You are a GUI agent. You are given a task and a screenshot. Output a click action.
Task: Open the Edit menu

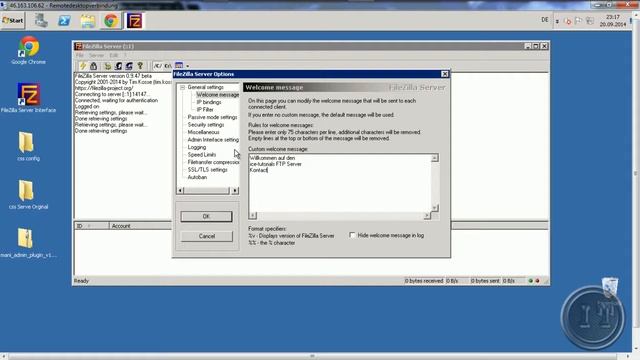pos(113,55)
